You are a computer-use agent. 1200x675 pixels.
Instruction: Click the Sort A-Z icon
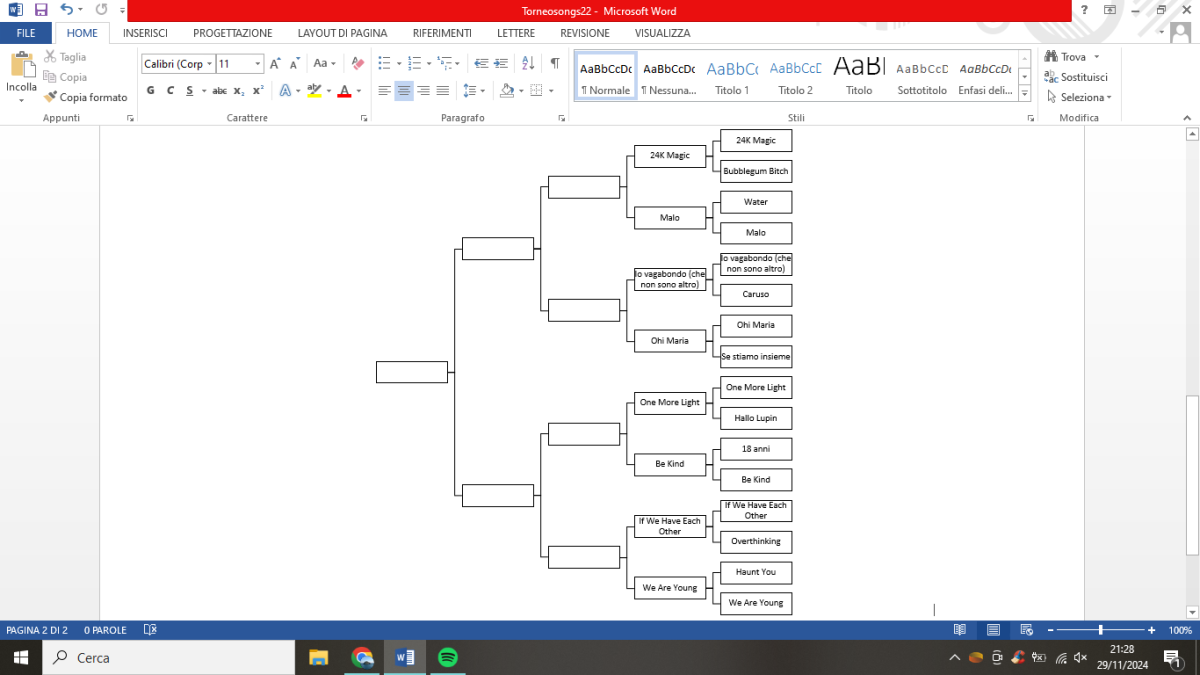coord(529,63)
